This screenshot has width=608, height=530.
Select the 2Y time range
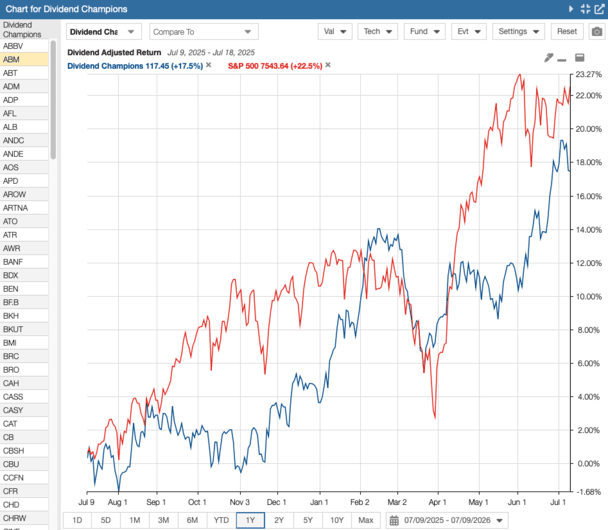[279, 520]
